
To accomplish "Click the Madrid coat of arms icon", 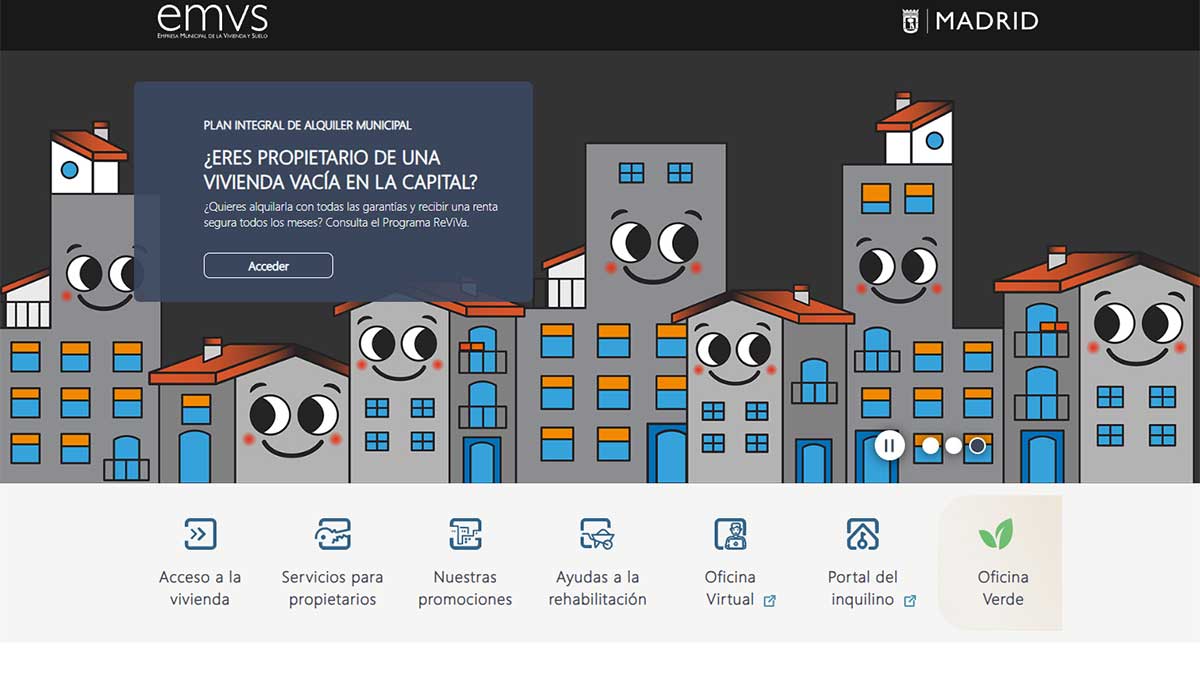I will coord(911,21).
